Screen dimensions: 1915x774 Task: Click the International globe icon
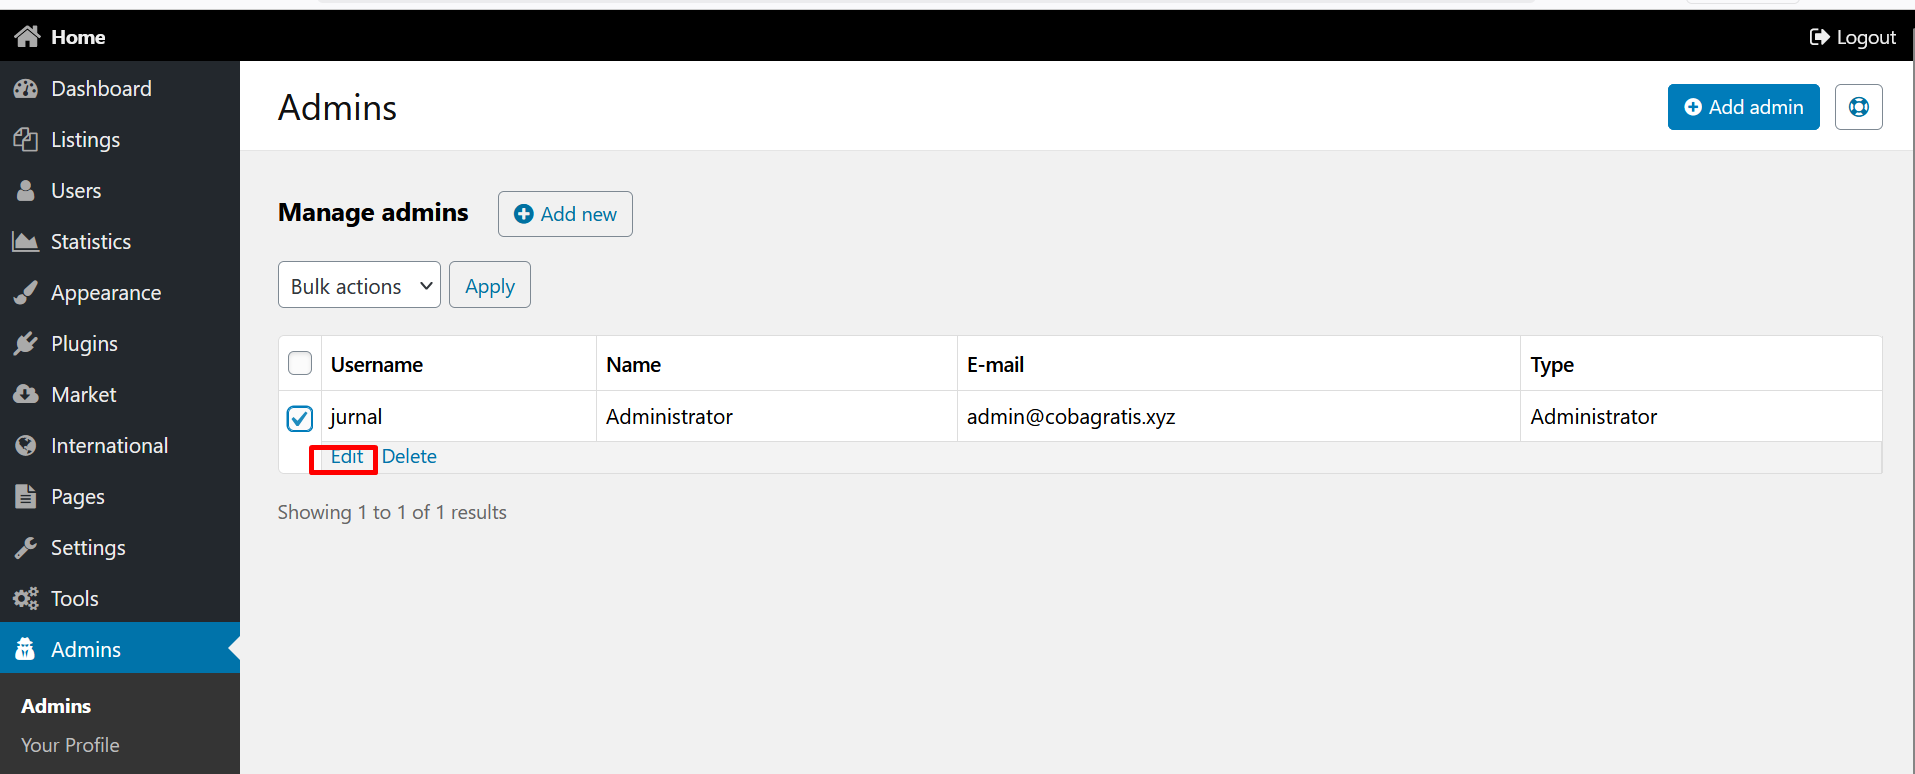coord(26,446)
